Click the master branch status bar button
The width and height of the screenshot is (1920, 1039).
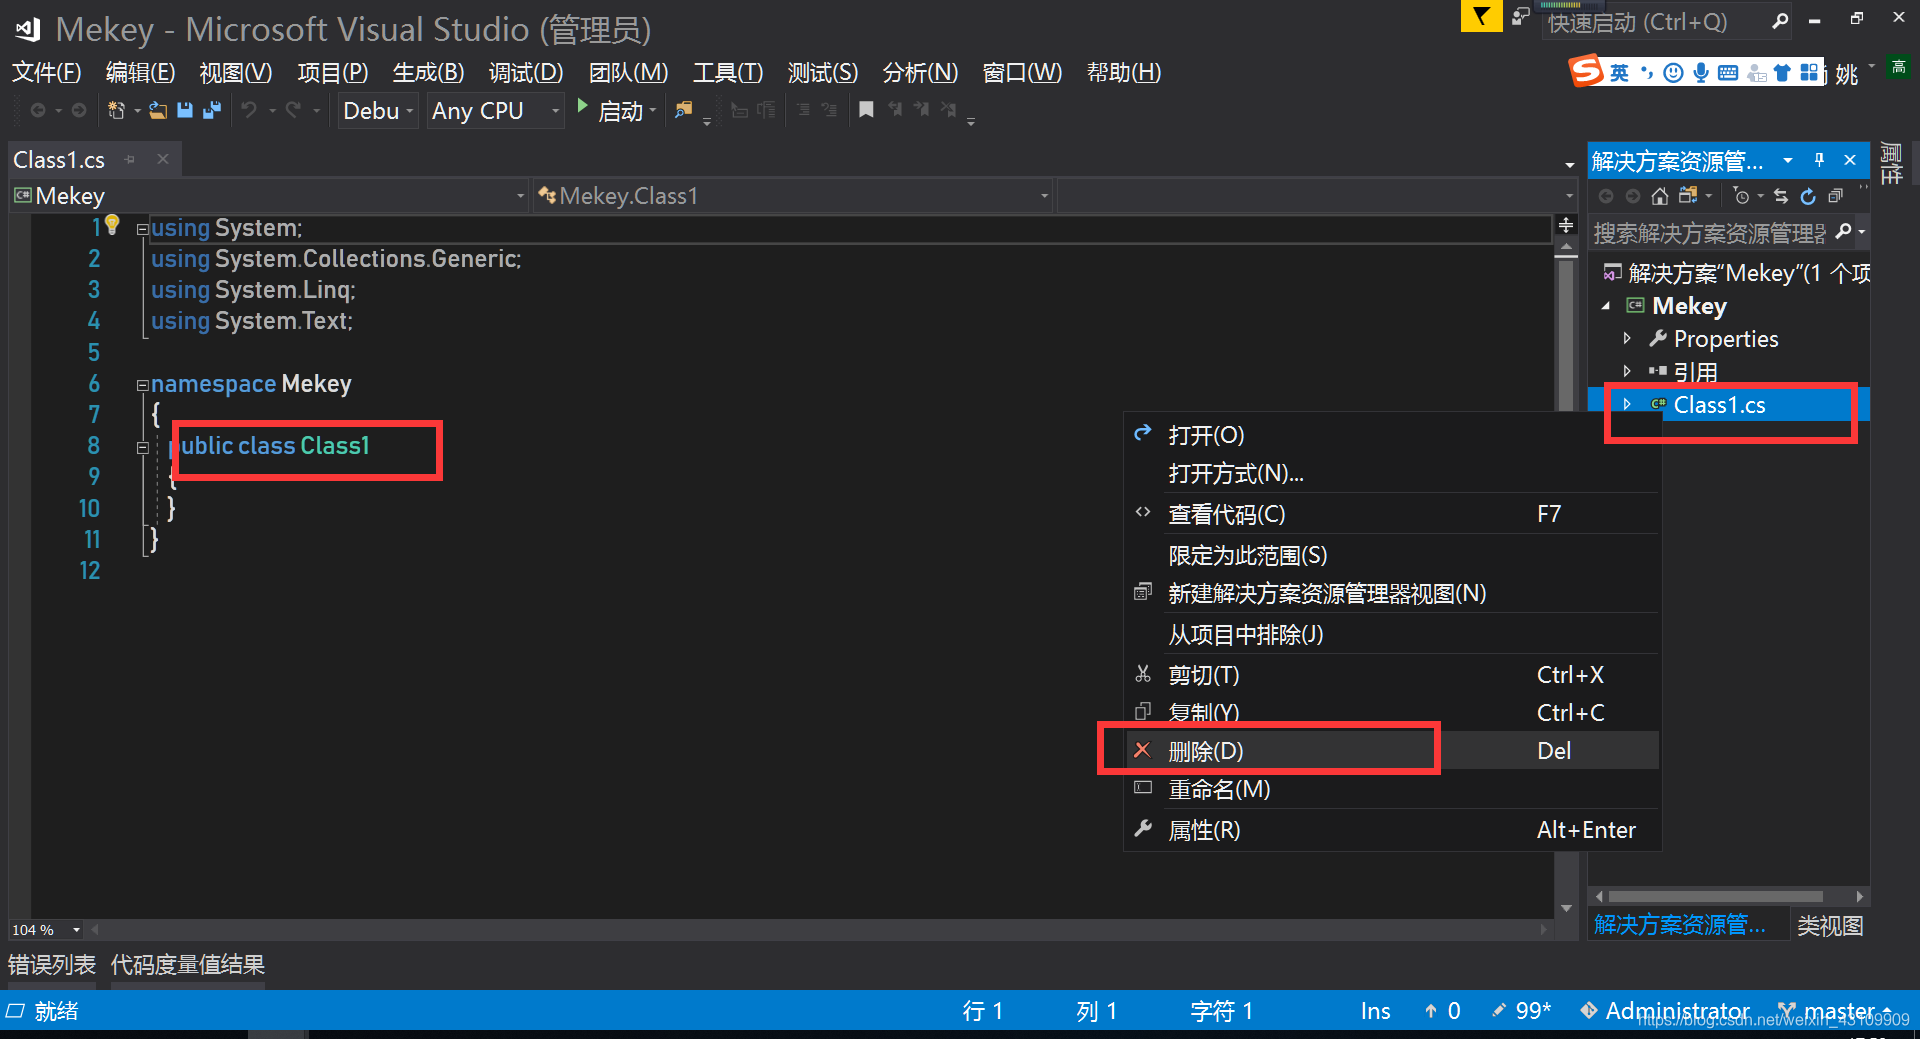(x=1835, y=1011)
